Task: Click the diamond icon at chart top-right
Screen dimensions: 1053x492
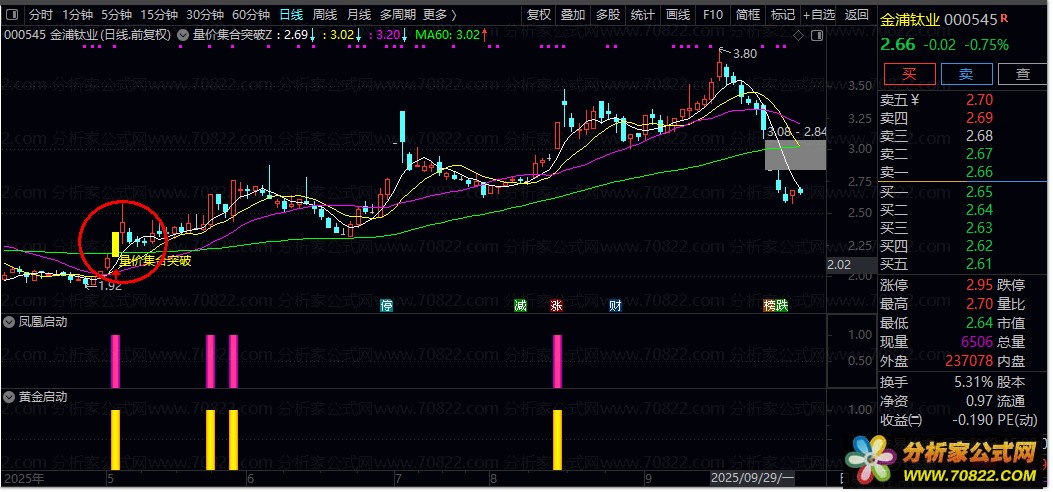Action: [x=797, y=35]
